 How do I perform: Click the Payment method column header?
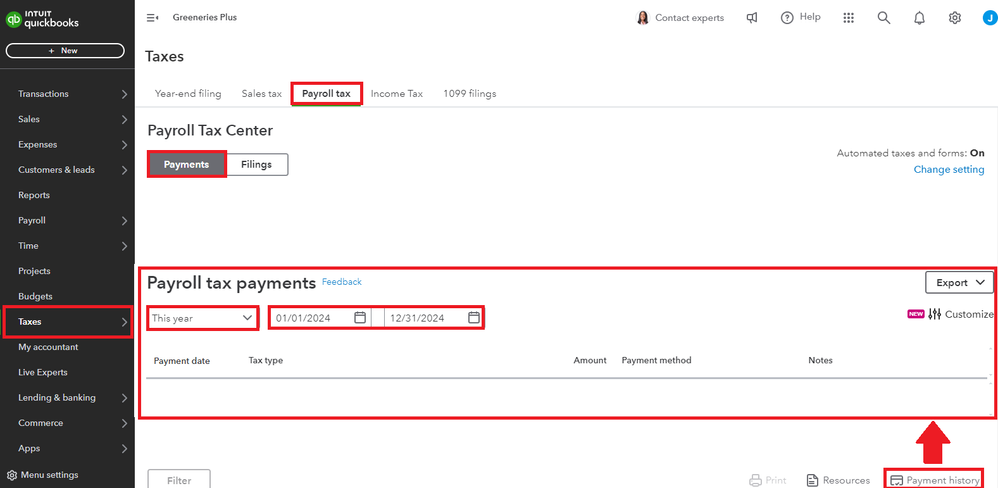pos(656,360)
